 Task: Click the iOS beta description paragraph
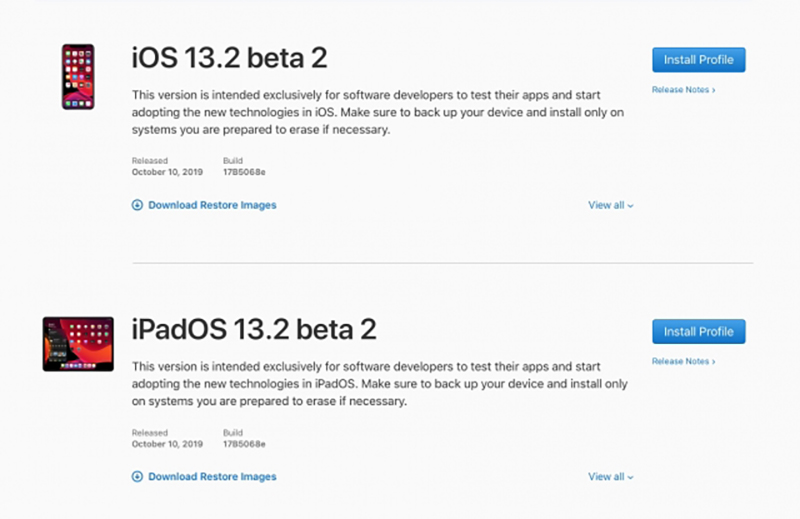coord(380,112)
